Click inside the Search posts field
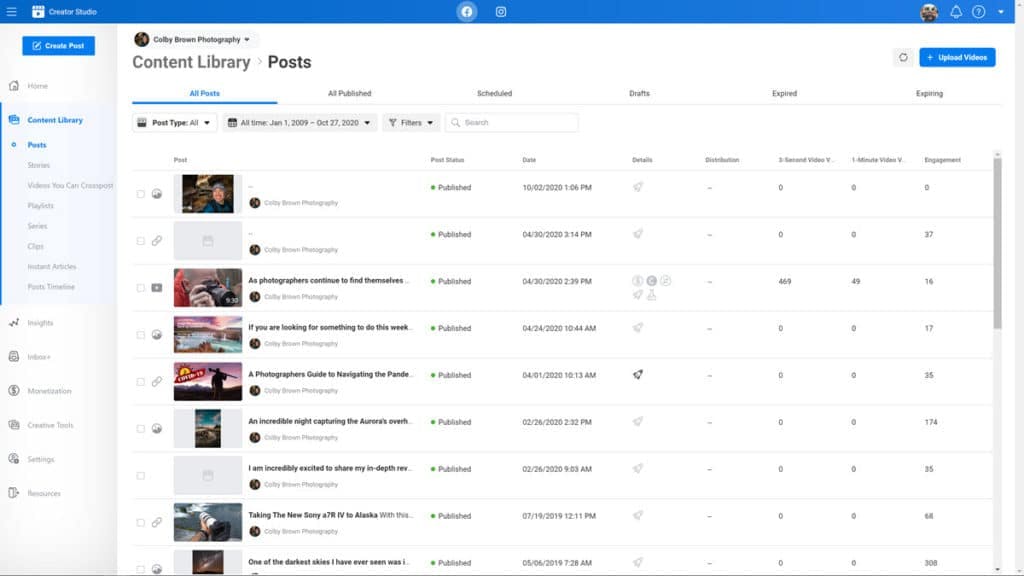This screenshot has width=1024, height=576. [512, 122]
